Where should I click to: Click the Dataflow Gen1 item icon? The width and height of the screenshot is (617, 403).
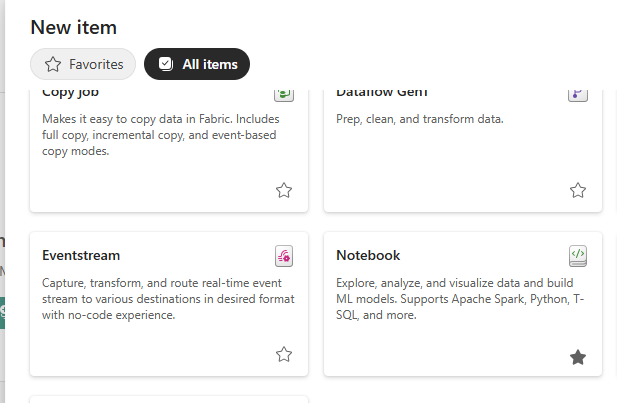577,93
